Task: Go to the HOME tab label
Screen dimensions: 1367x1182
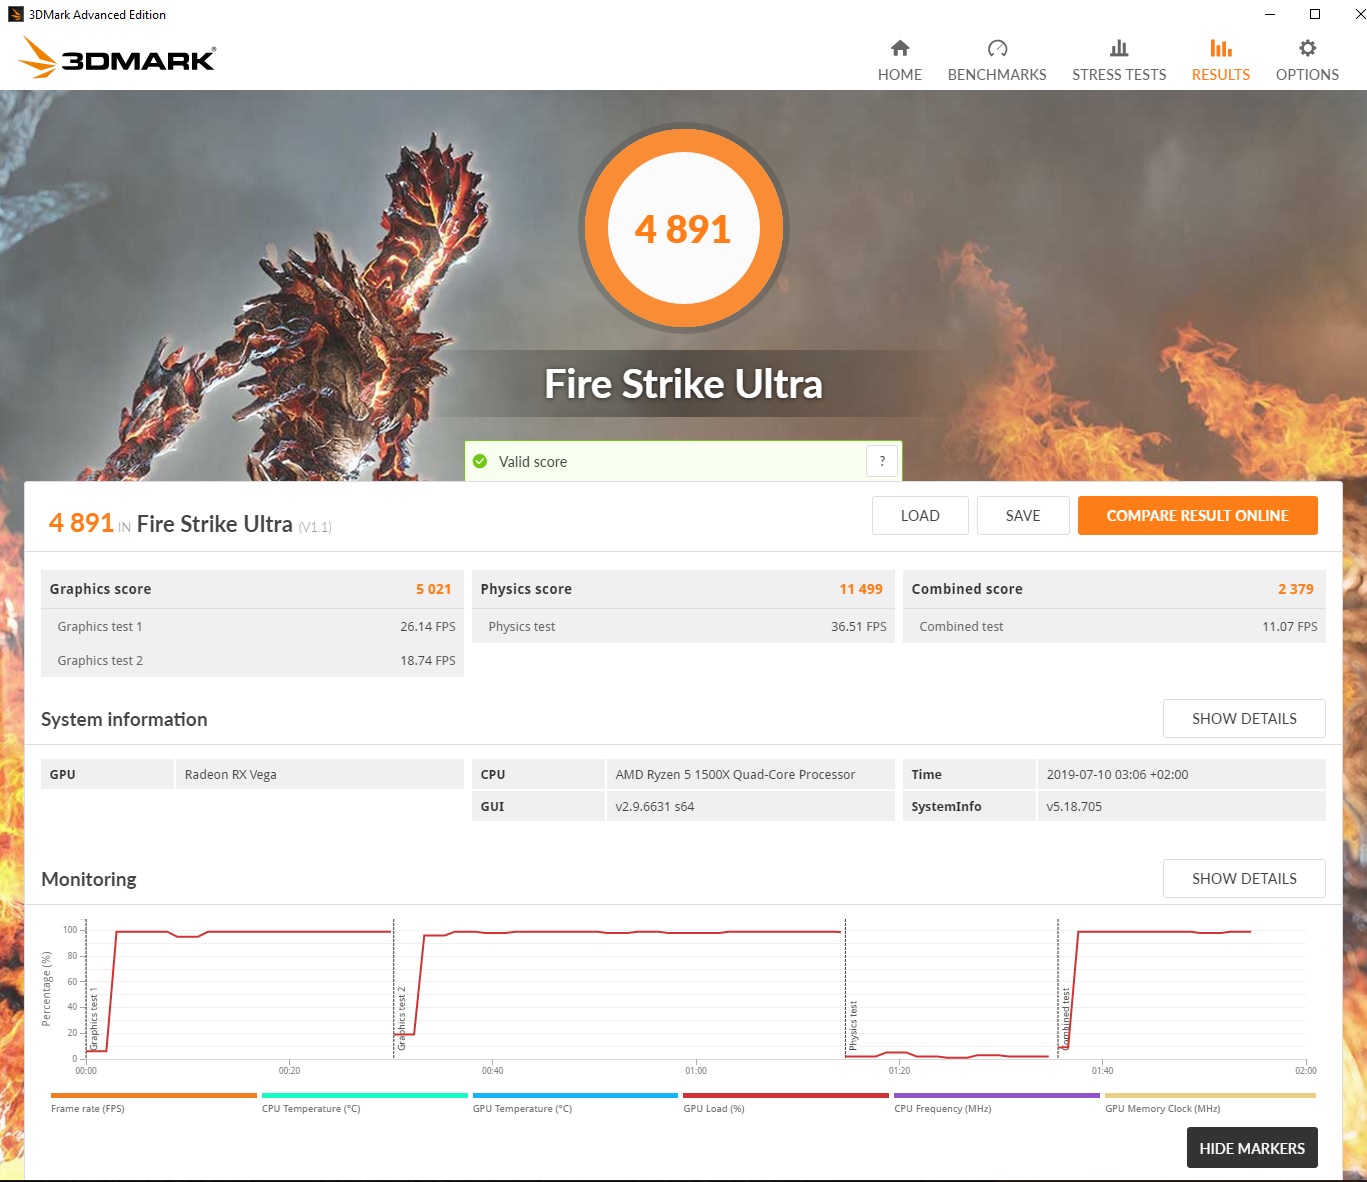Action: (900, 75)
